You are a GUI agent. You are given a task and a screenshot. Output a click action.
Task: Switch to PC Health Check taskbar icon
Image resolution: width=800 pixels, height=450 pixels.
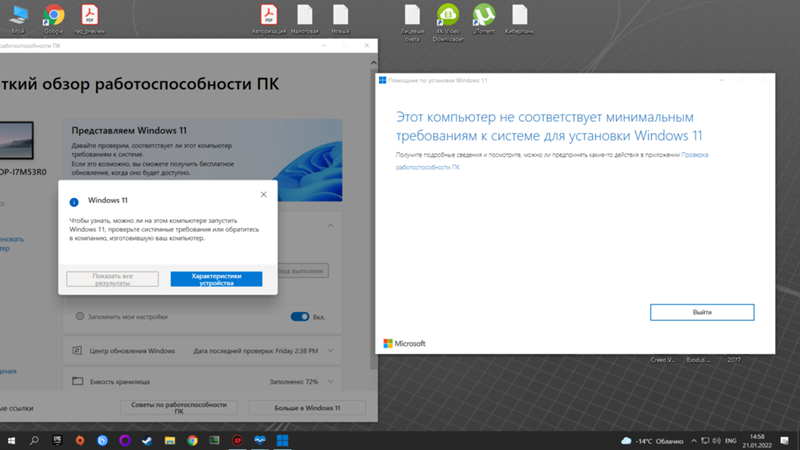tap(260, 440)
